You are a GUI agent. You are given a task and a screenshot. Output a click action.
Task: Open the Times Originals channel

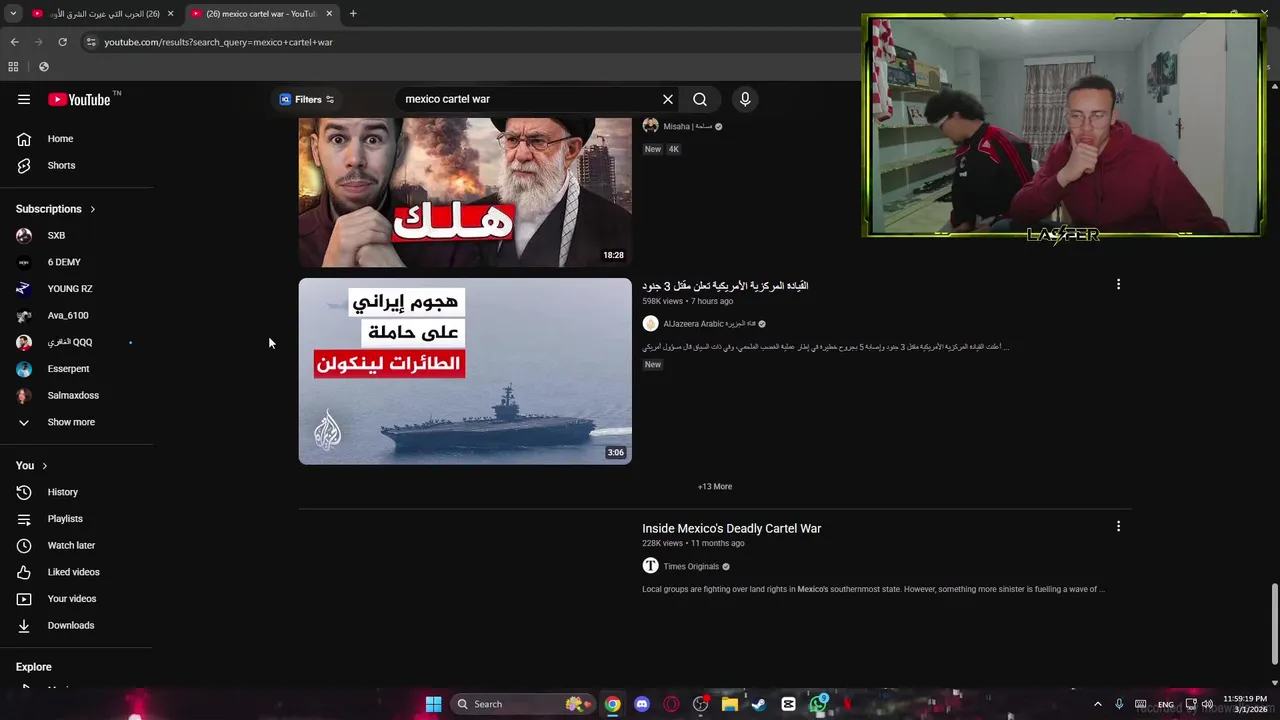click(691, 567)
